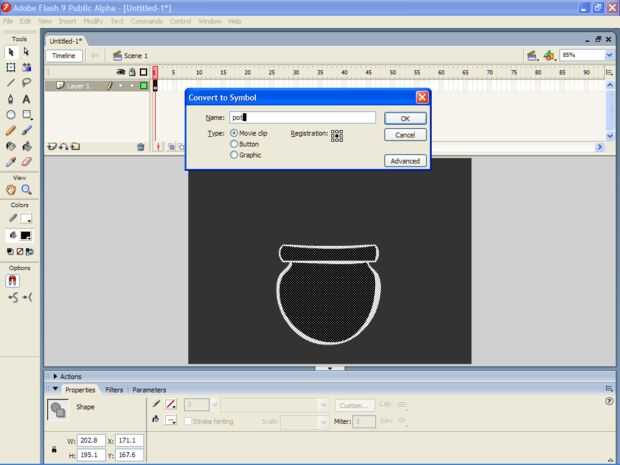620x465 pixels.
Task: Select the Pen tool
Action: click(x=11, y=99)
